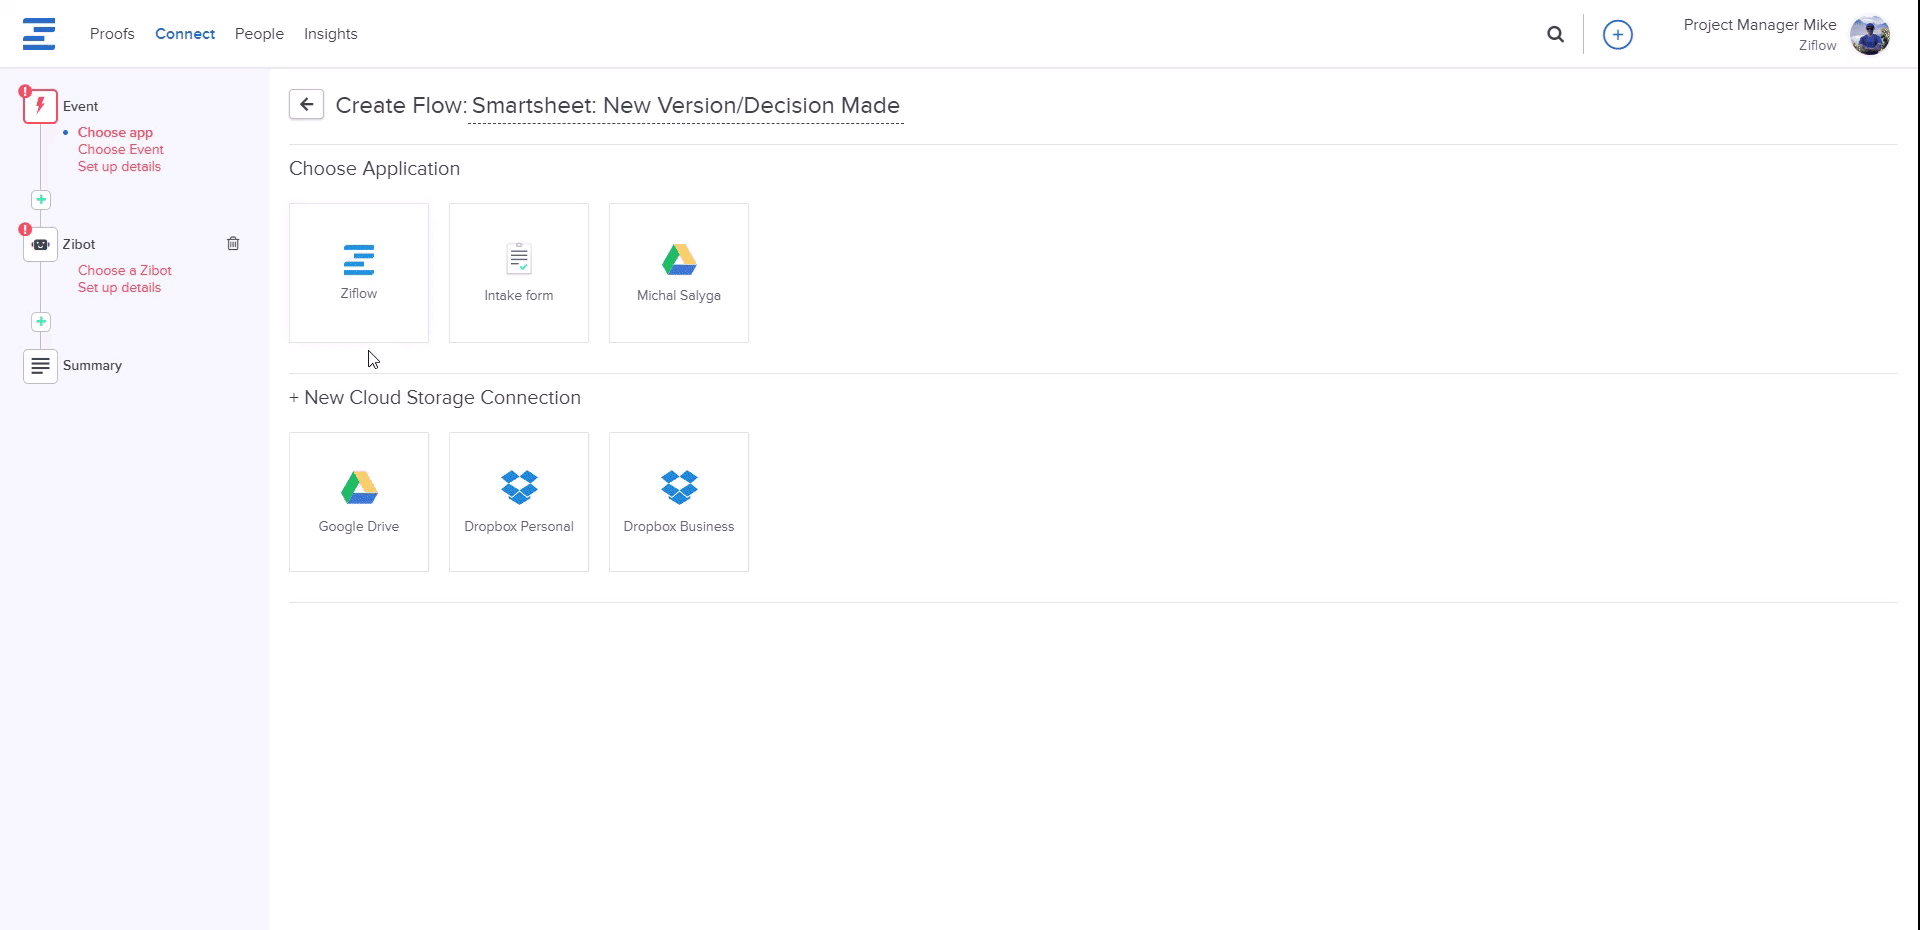Add a step after Zibot with plus
Viewport: 1920px width, 930px height.
click(41, 322)
